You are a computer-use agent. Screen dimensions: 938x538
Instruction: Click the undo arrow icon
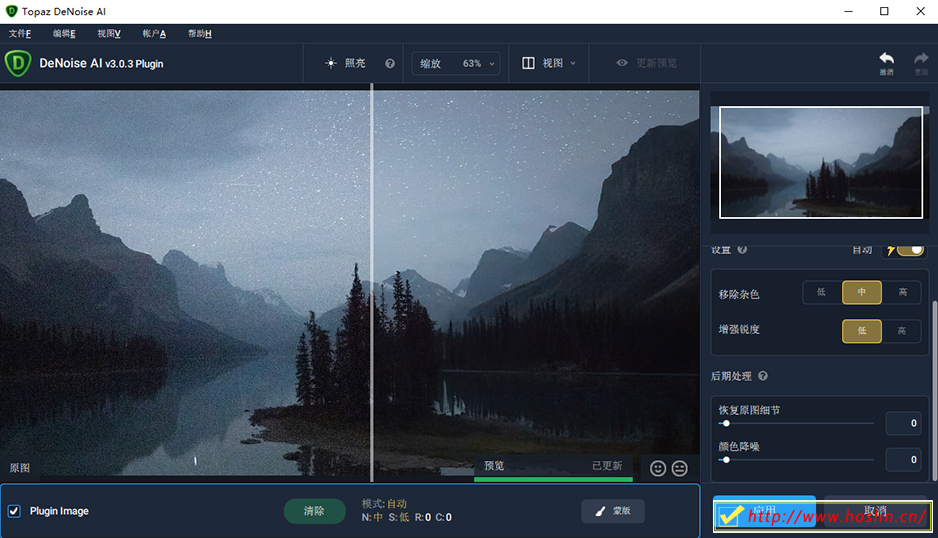pyautogui.click(x=887, y=59)
